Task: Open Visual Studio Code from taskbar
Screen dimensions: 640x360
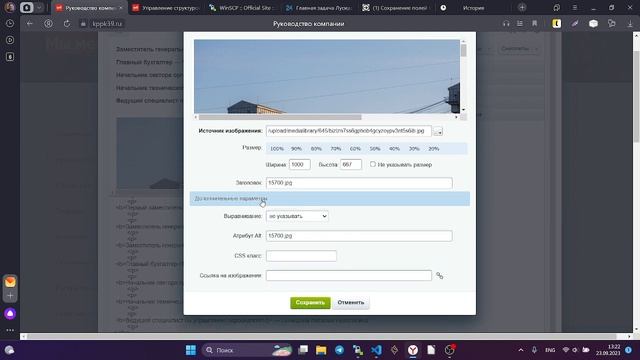Action: pyautogui.click(x=376, y=350)
